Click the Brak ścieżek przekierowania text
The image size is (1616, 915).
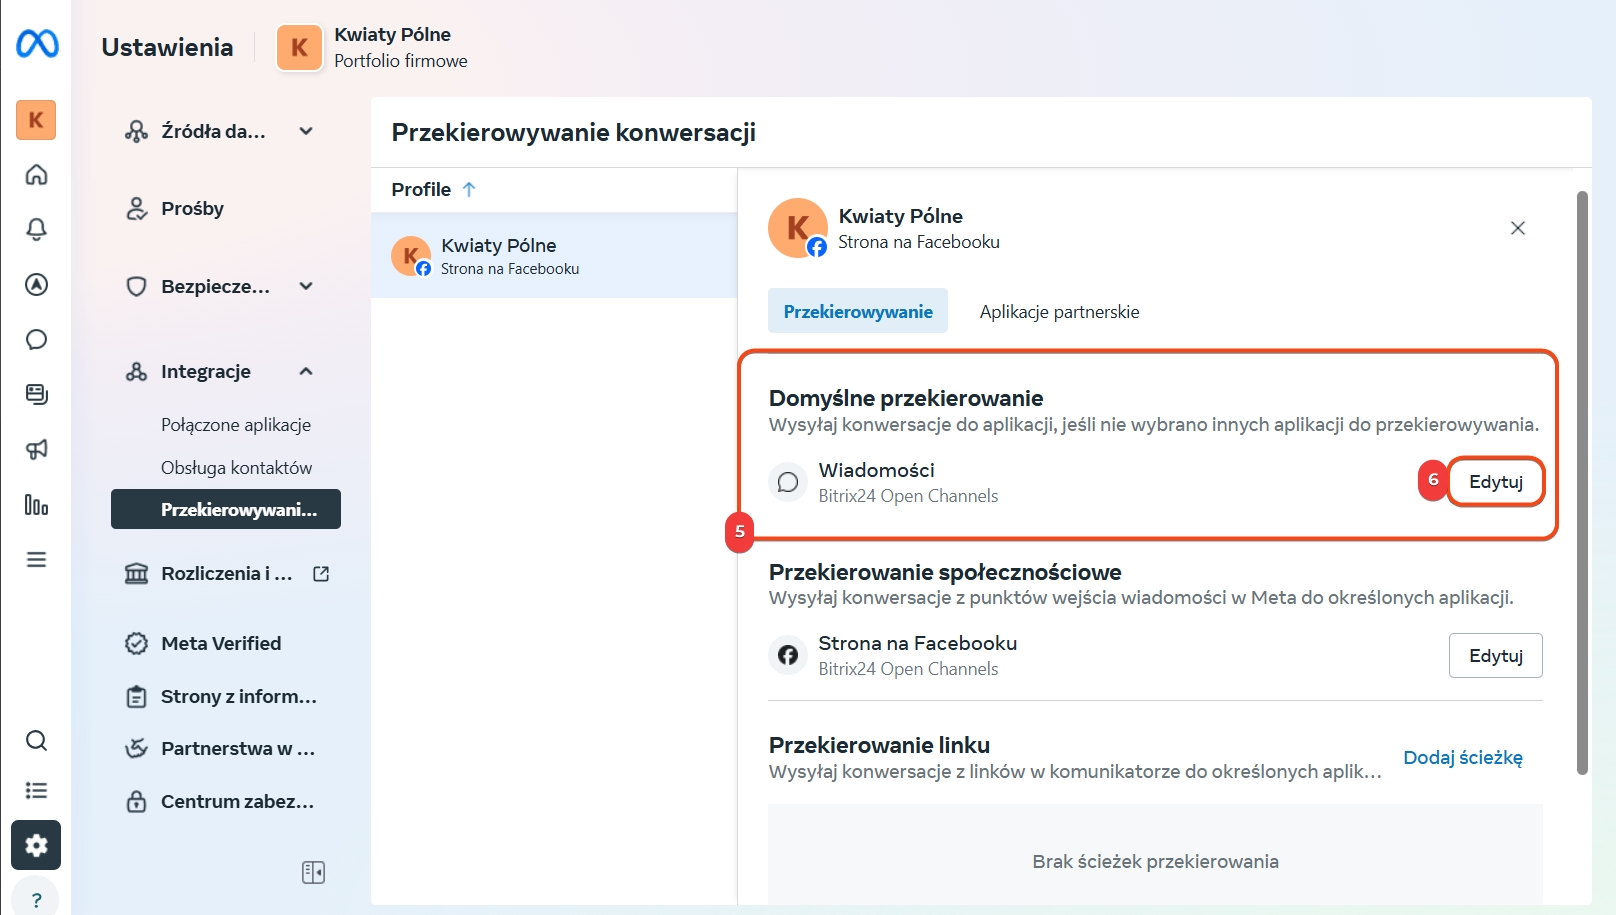pyautogui.click(x=1155, y=861)
